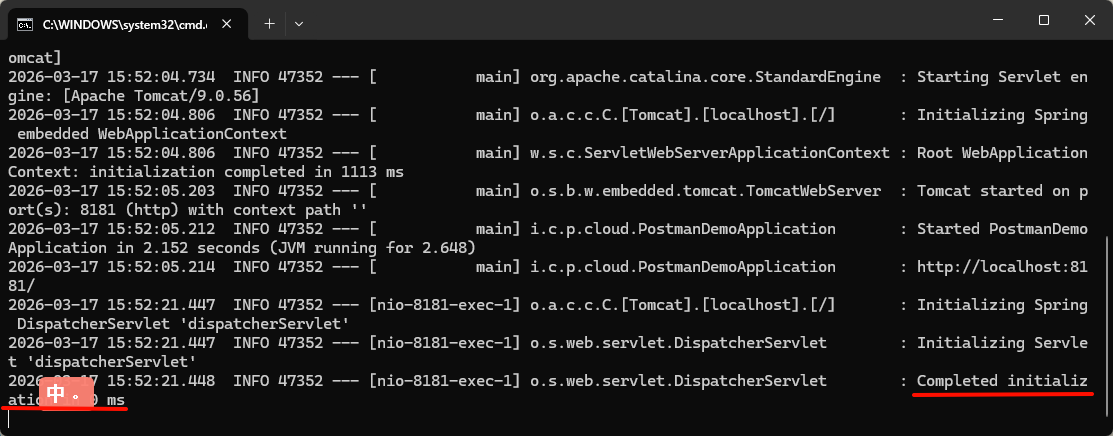Close the terminal window
This screenshot has width=1113, height=436.
coord(1088,20)
